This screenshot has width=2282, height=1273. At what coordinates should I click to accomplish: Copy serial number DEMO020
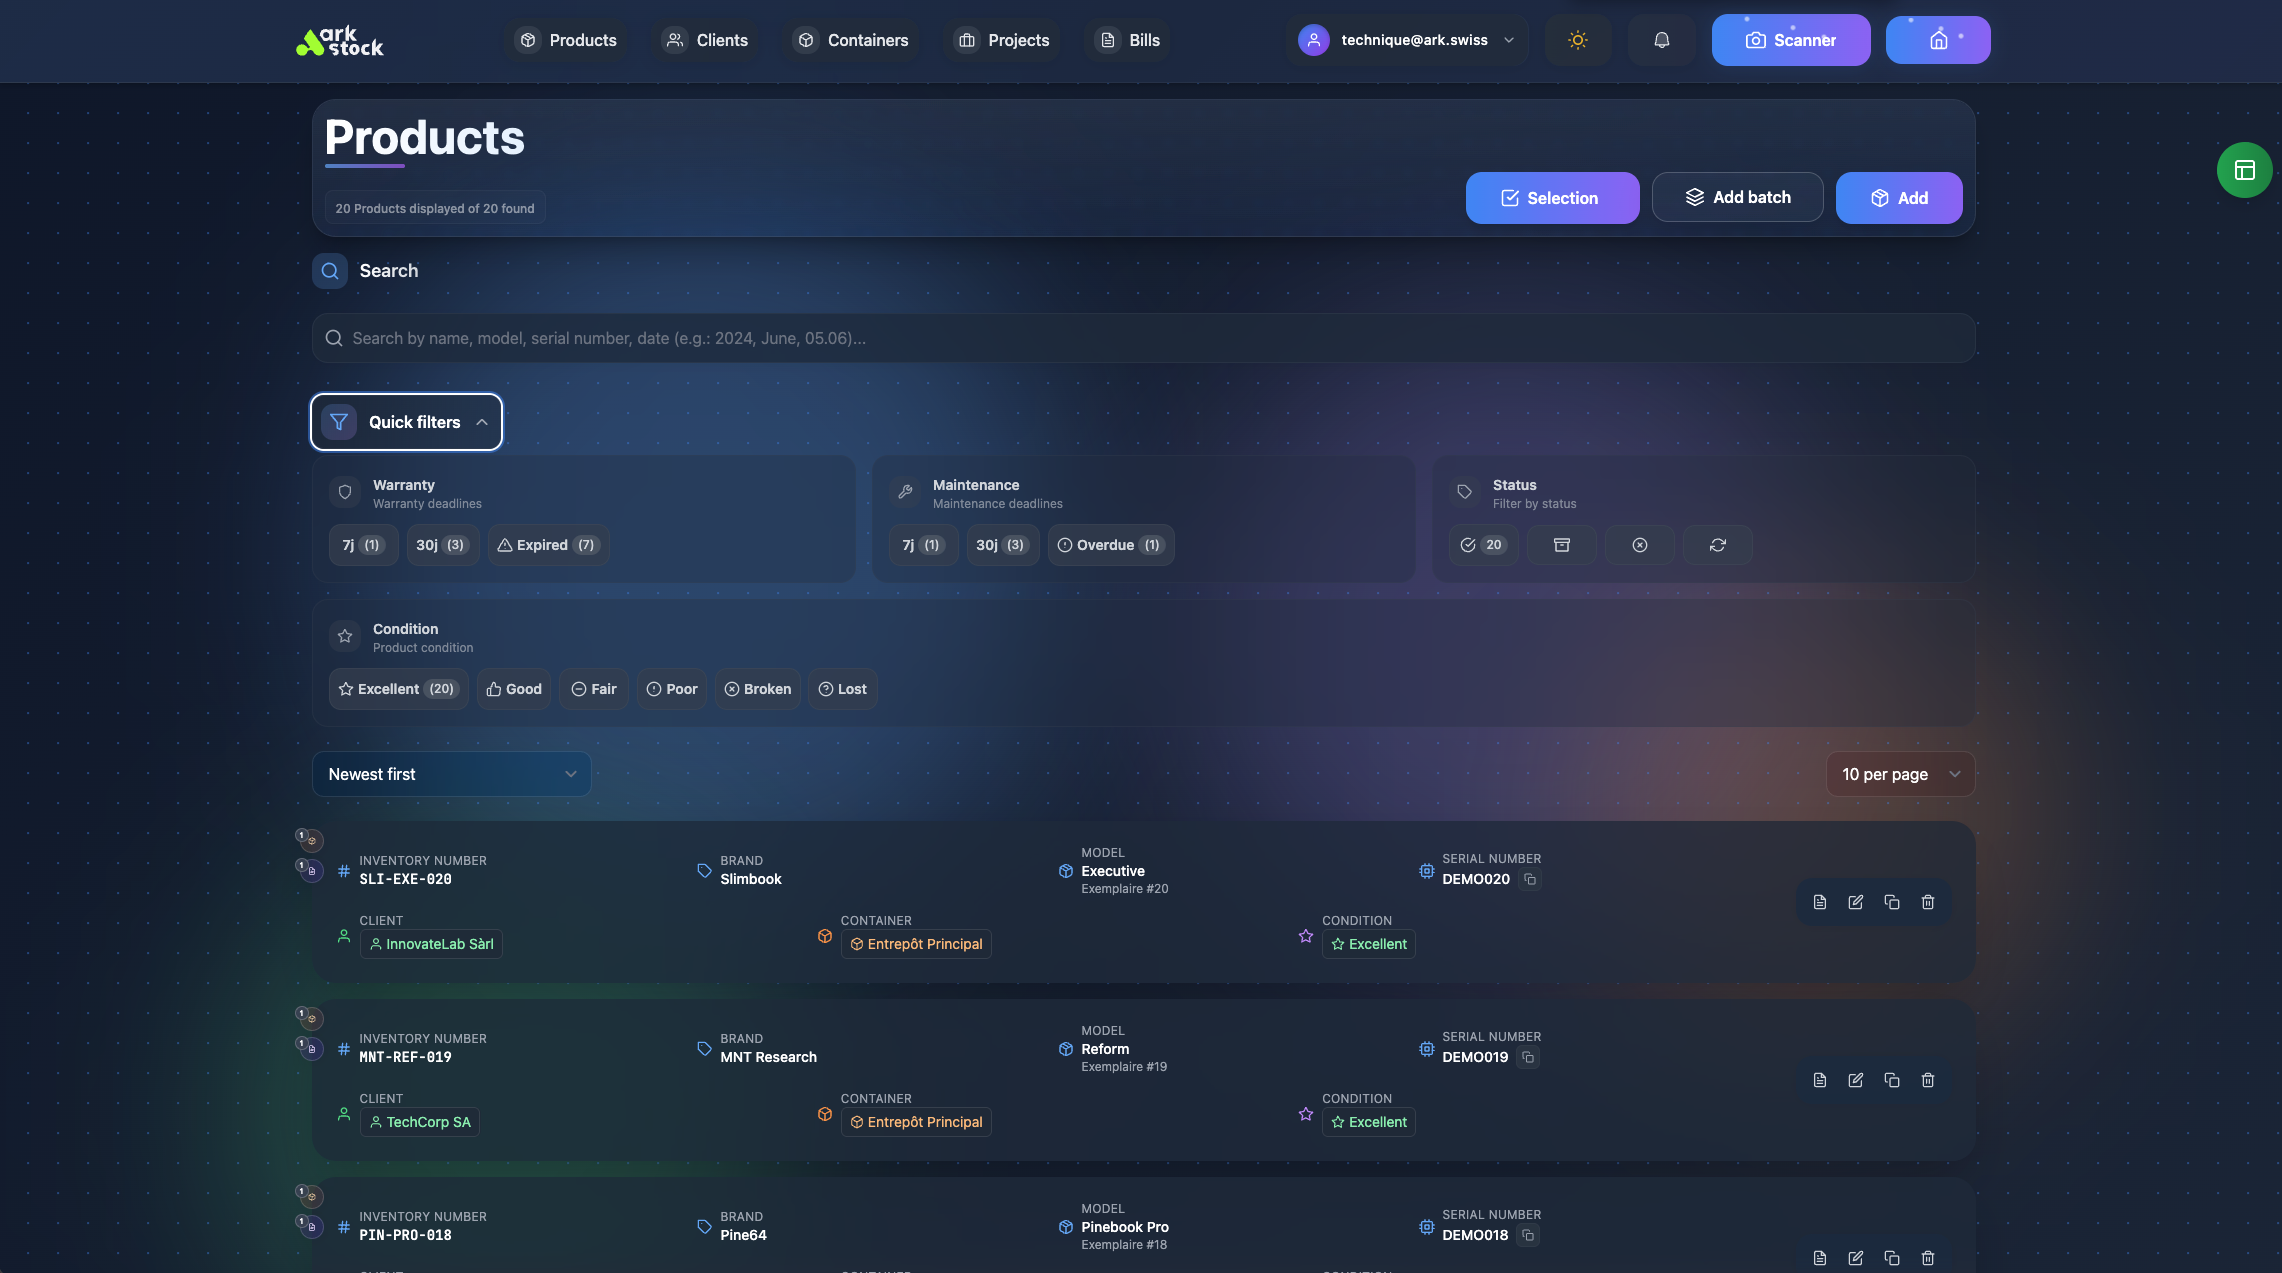pyautogui.click(x=1530, y=879)
